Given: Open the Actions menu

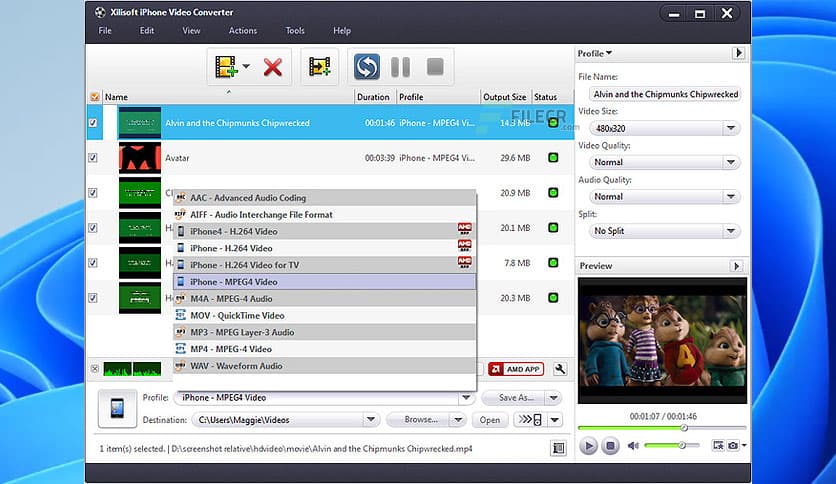Looking at the screenshot, I should 243,30.
